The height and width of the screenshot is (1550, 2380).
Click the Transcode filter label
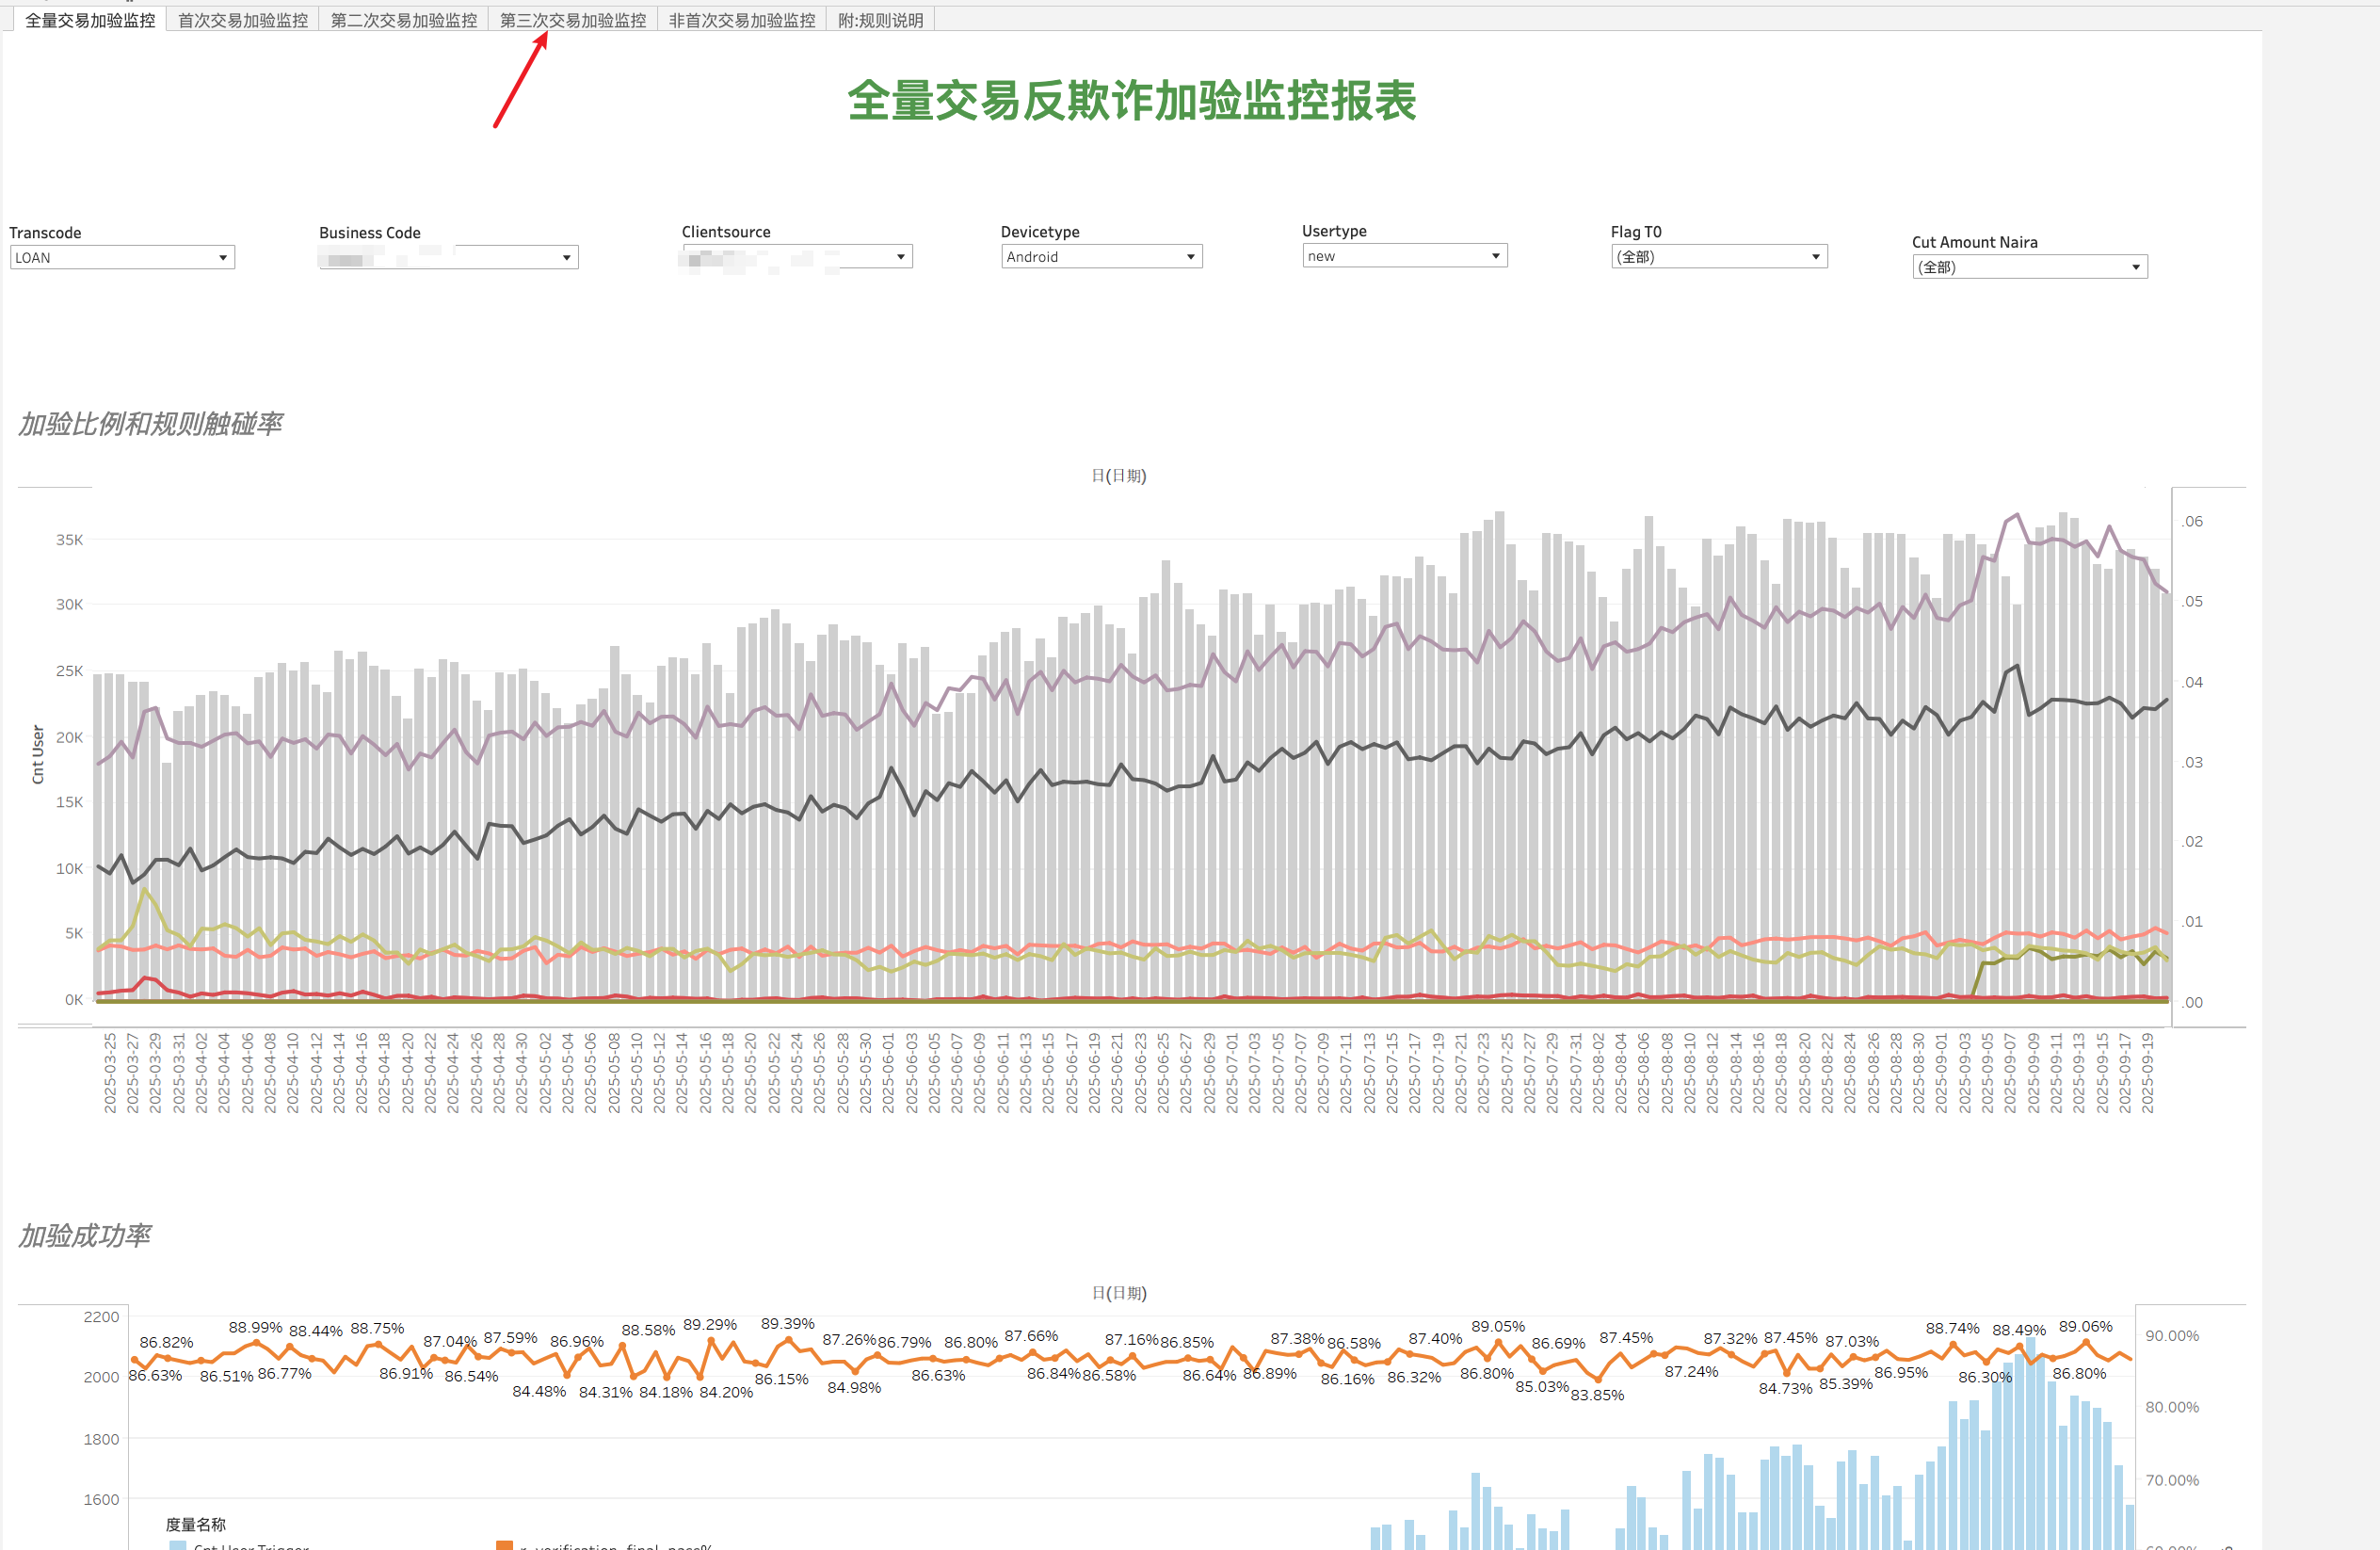(x=45, y=233)
